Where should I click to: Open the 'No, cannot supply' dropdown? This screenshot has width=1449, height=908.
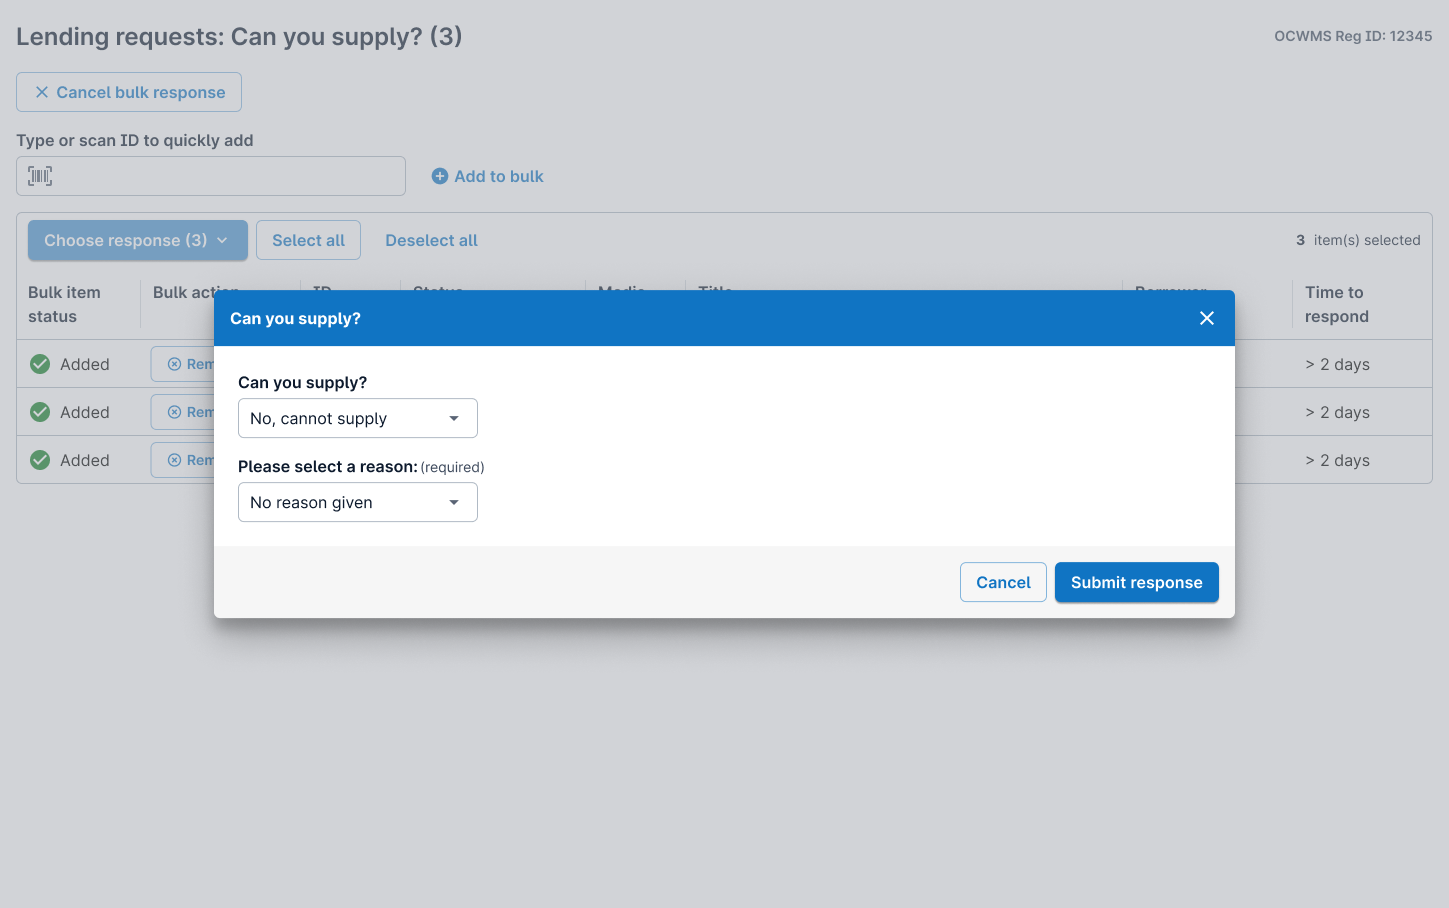point(358,418)
